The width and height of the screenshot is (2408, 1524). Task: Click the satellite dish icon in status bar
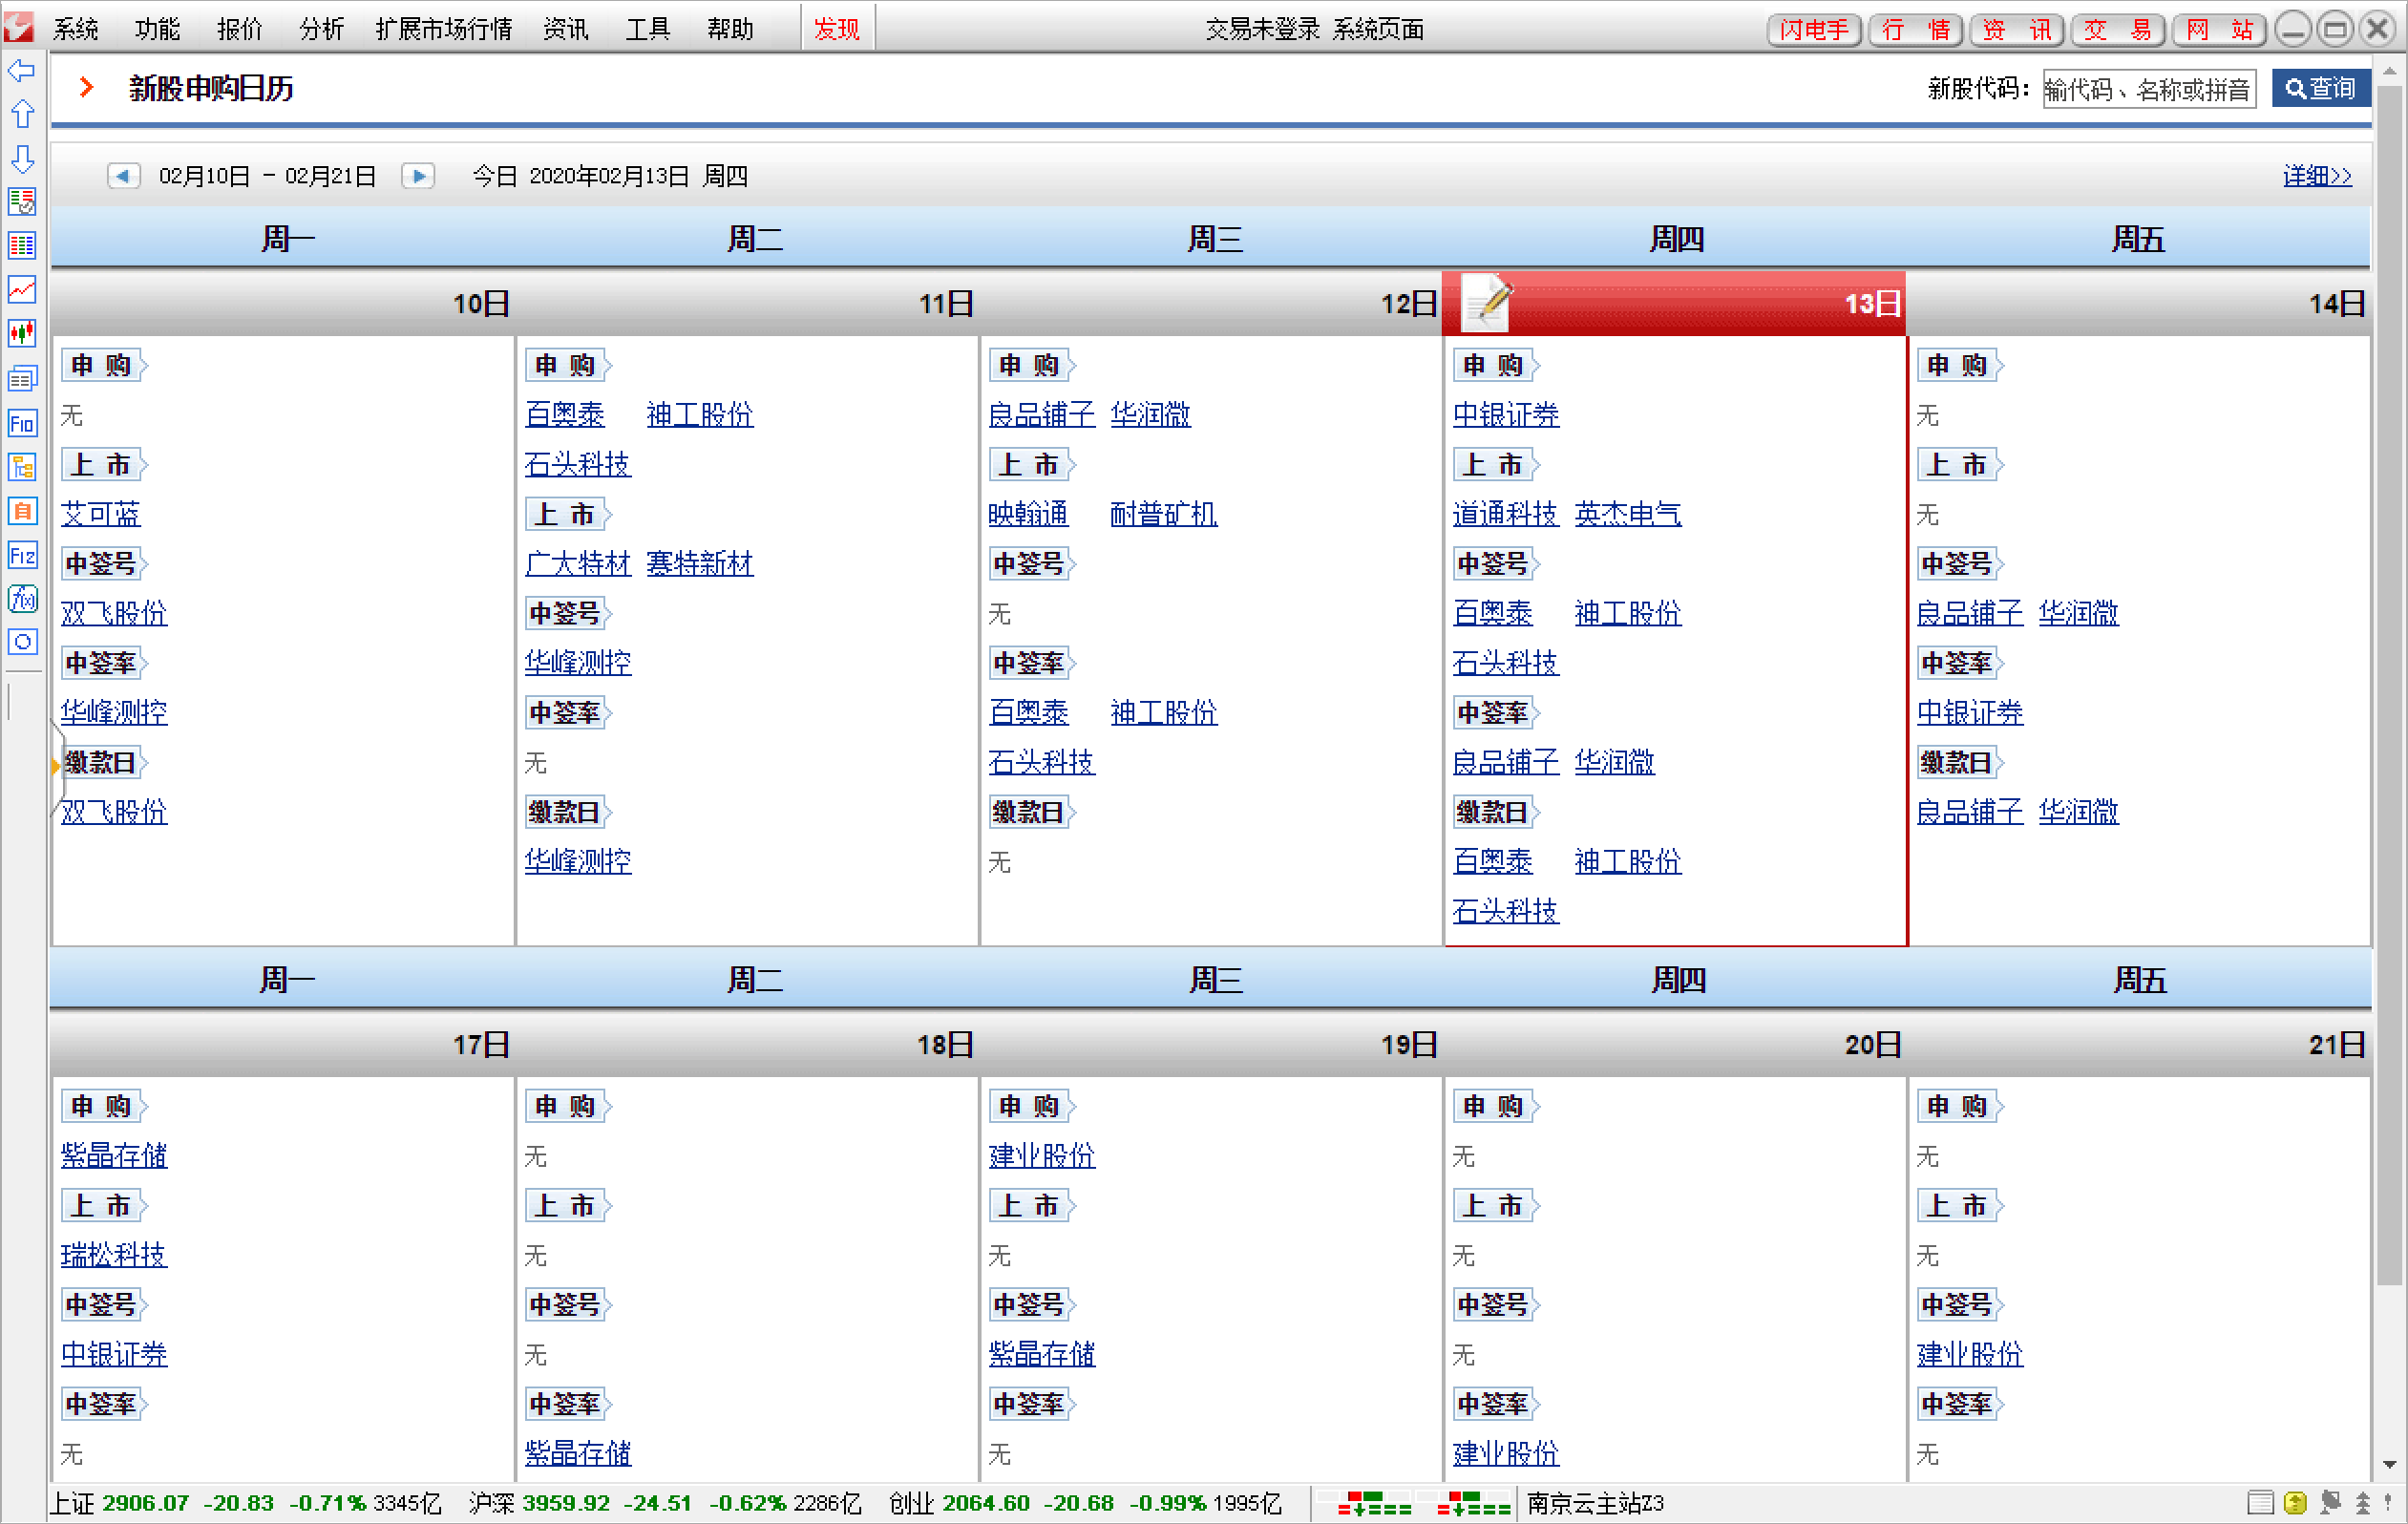click(x=2330, y=1502)
